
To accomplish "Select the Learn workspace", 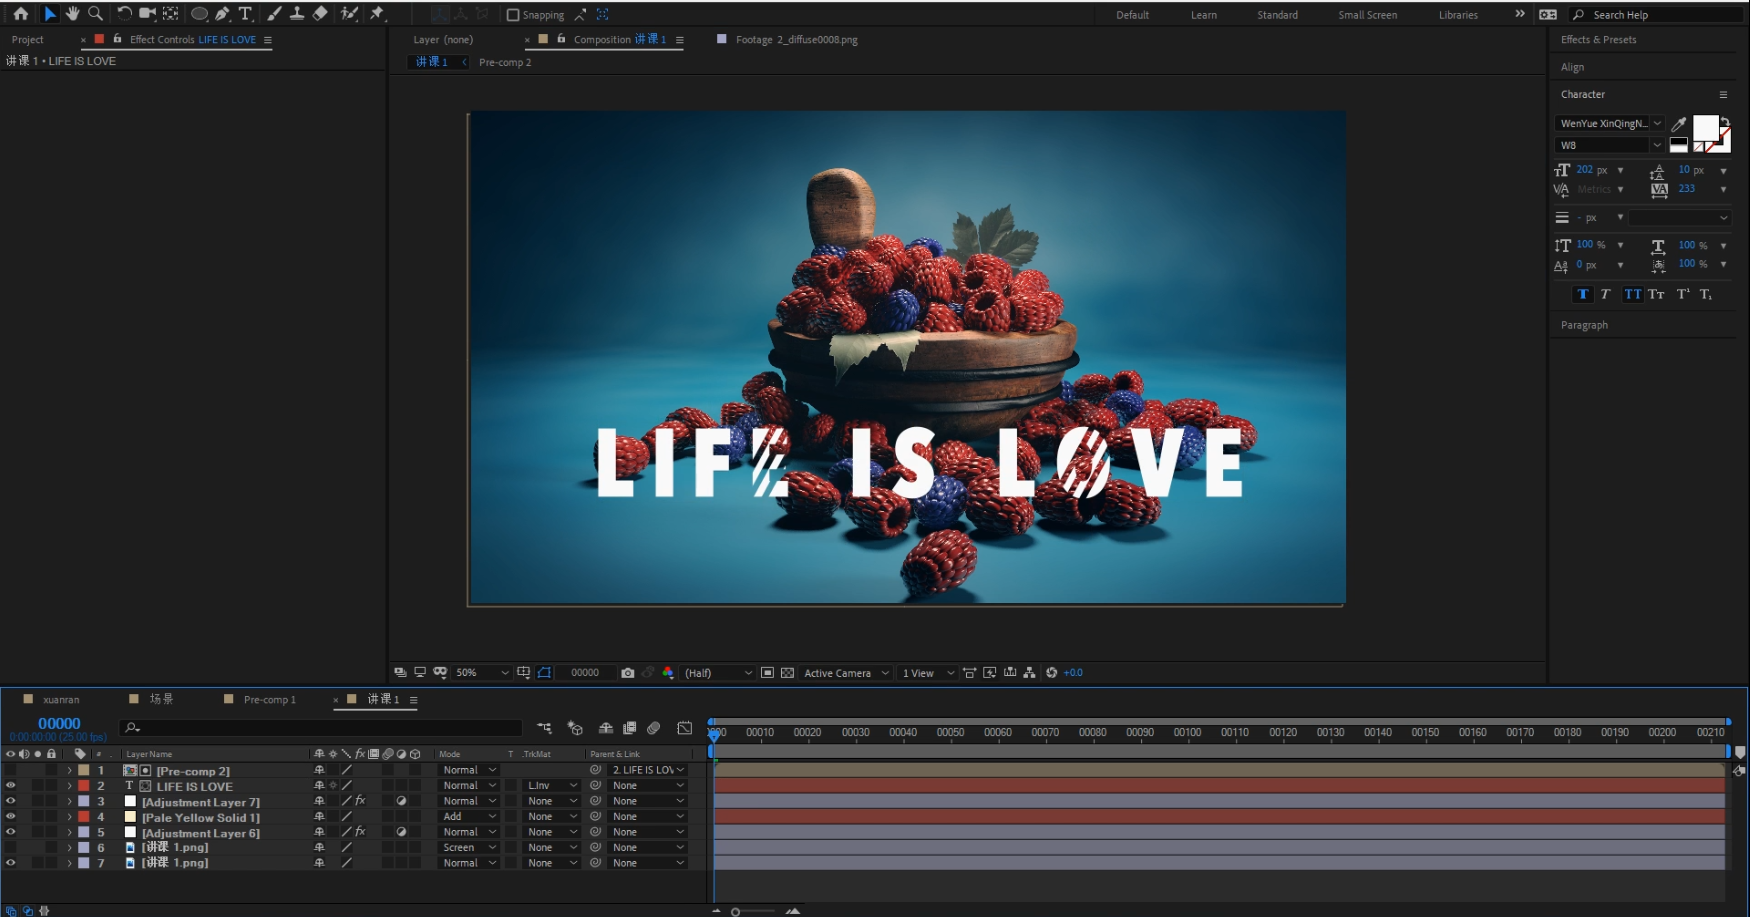I will click(1204, 15).
